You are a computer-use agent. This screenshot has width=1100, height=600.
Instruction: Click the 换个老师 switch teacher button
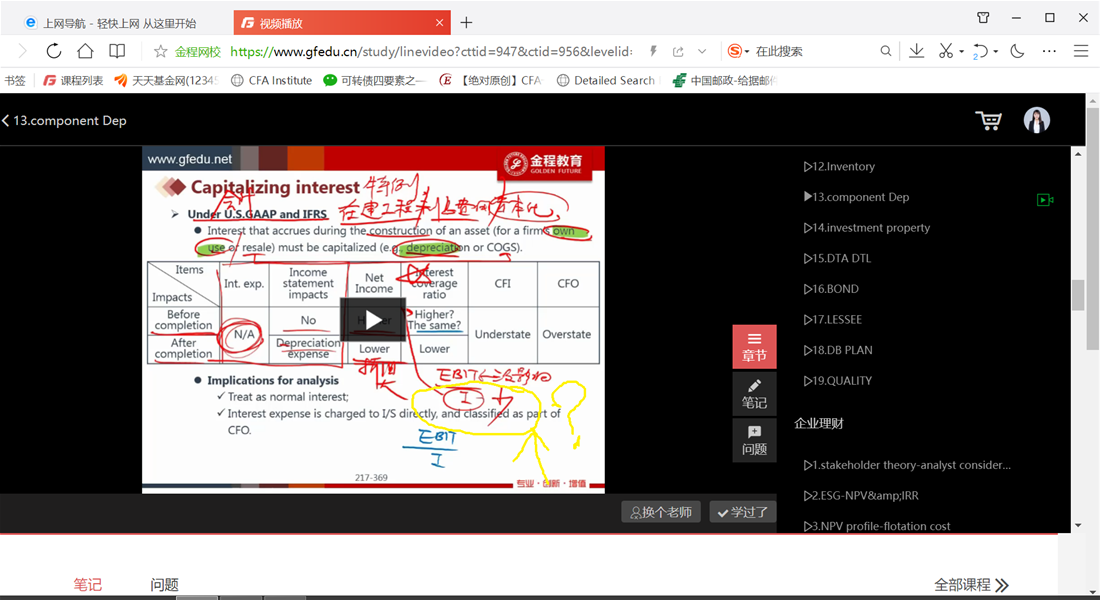click(662, 512)
